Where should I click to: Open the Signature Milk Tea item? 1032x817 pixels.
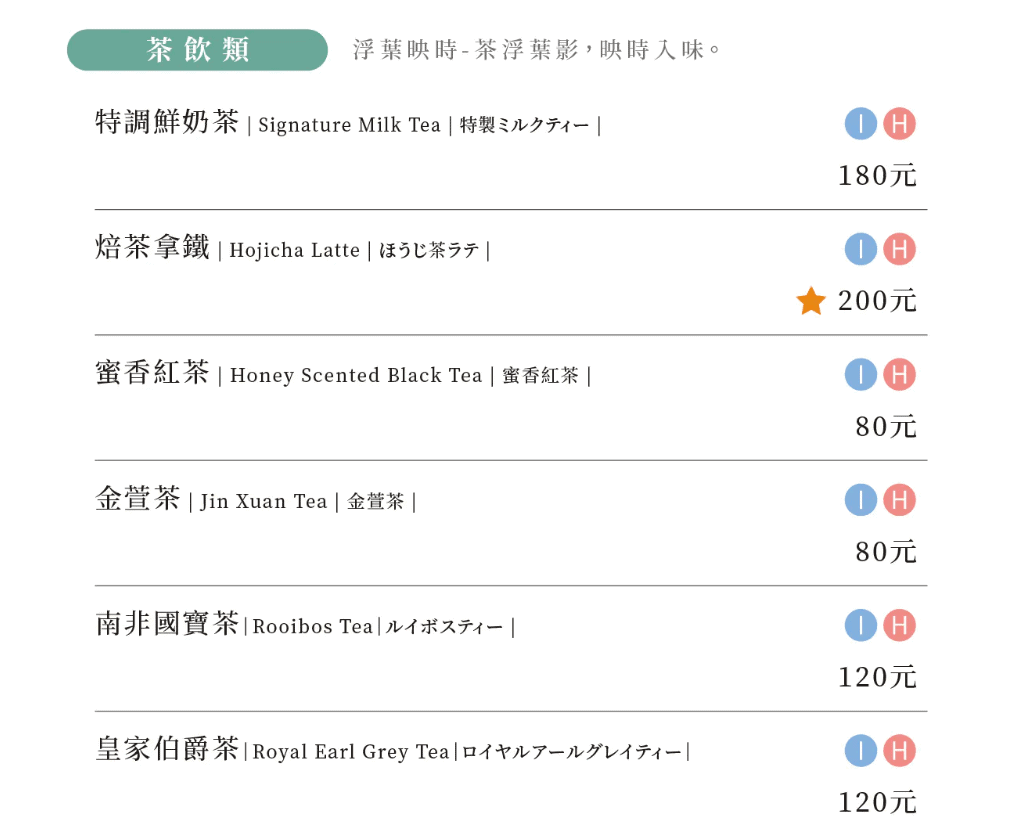coord(347,124)
